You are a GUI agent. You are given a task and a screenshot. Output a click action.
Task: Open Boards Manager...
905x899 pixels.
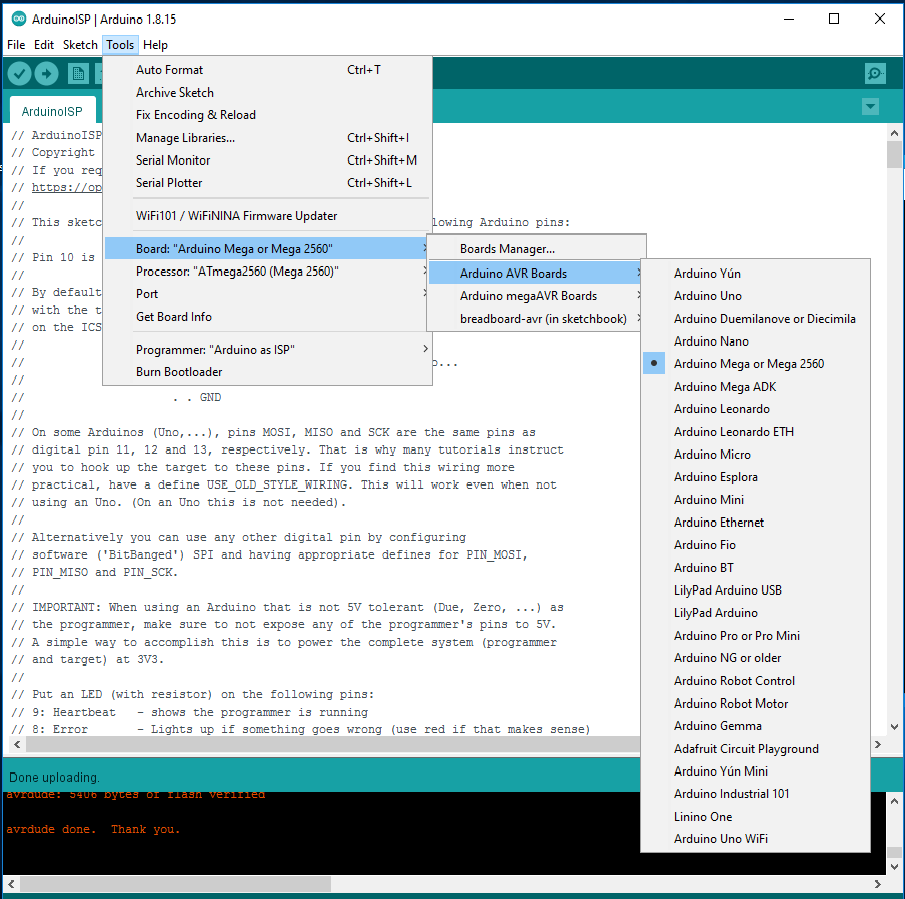[x=536, y=249]
